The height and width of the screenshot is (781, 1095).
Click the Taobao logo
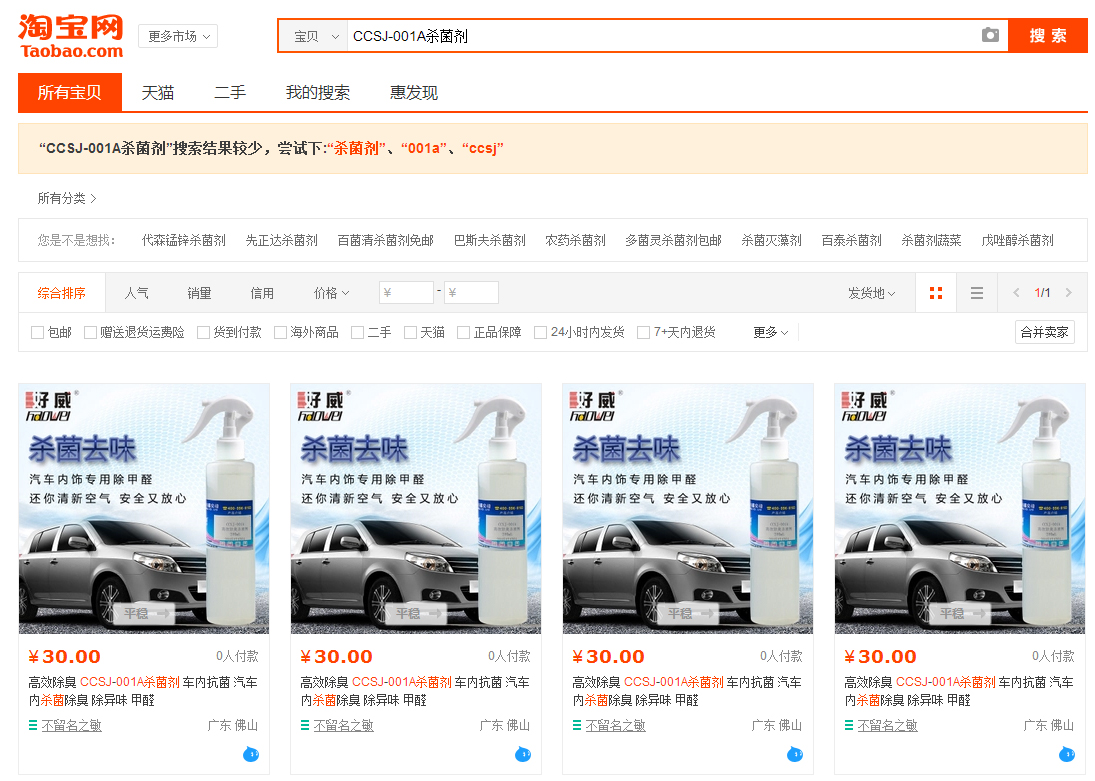click(71, 36)
